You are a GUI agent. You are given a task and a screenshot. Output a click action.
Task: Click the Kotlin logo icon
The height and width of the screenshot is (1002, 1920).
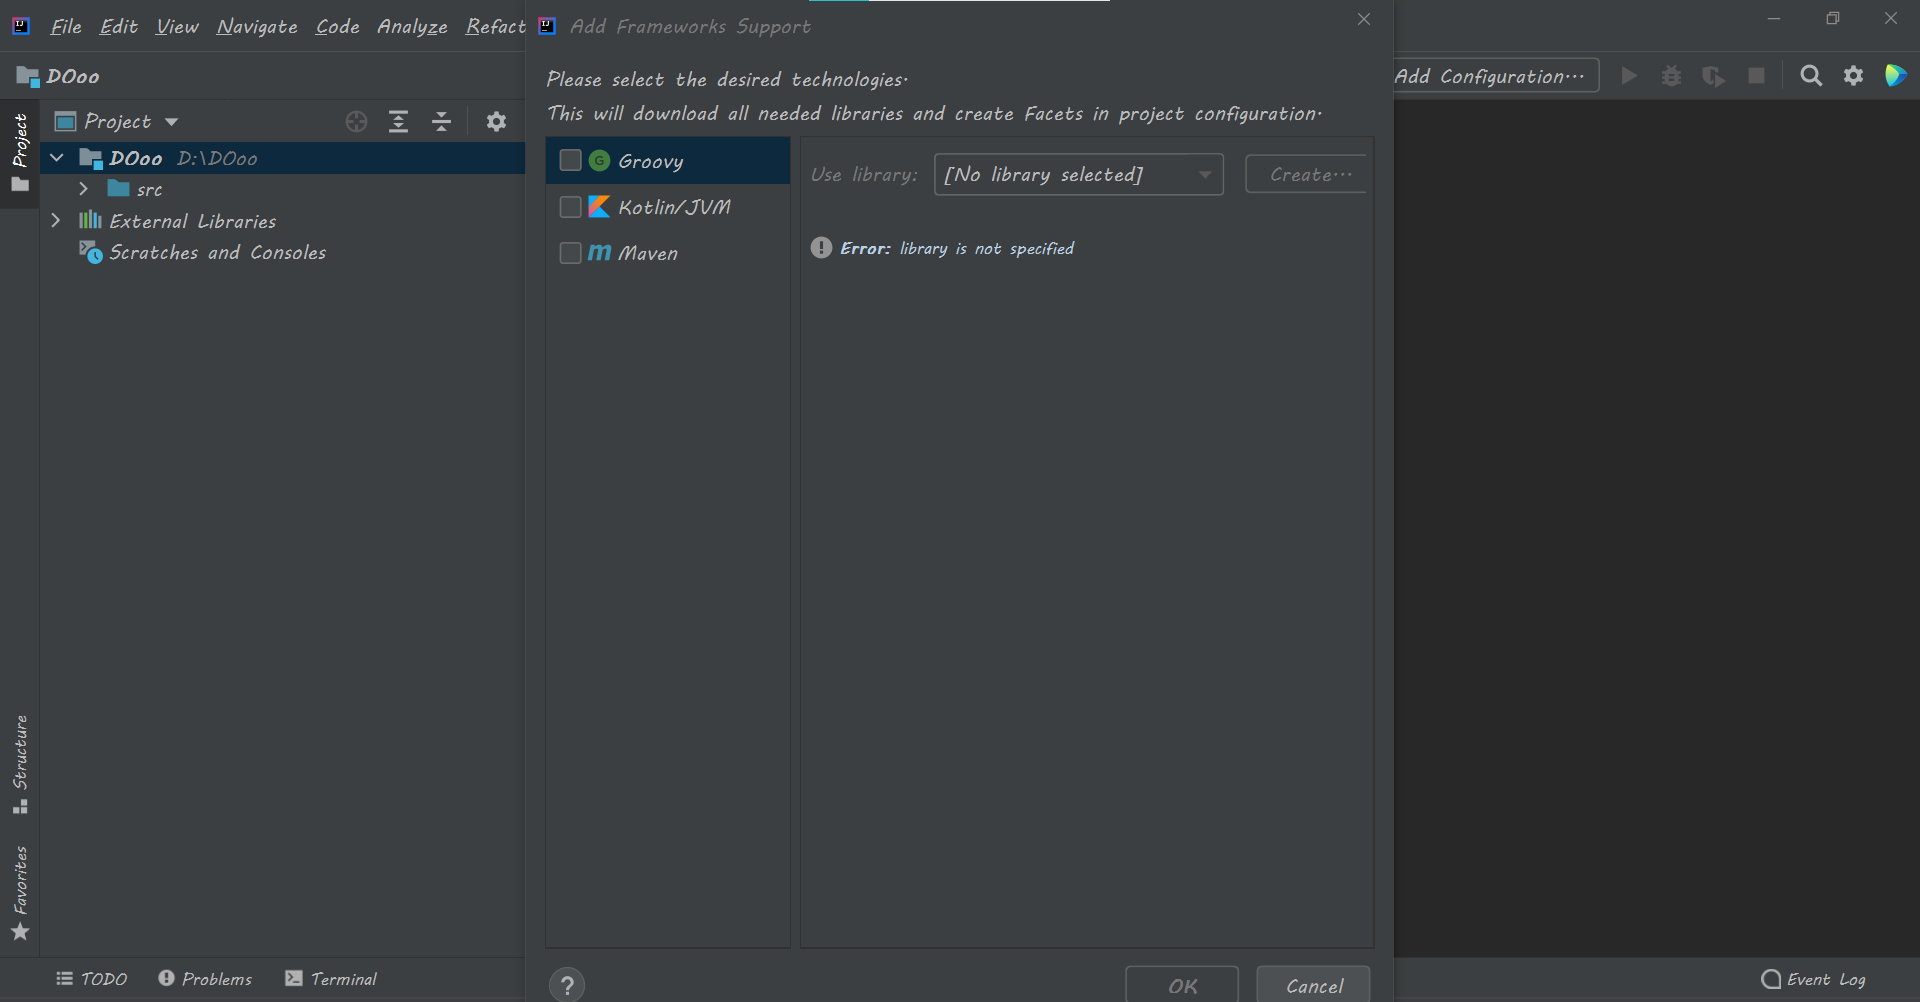(599, 207)
